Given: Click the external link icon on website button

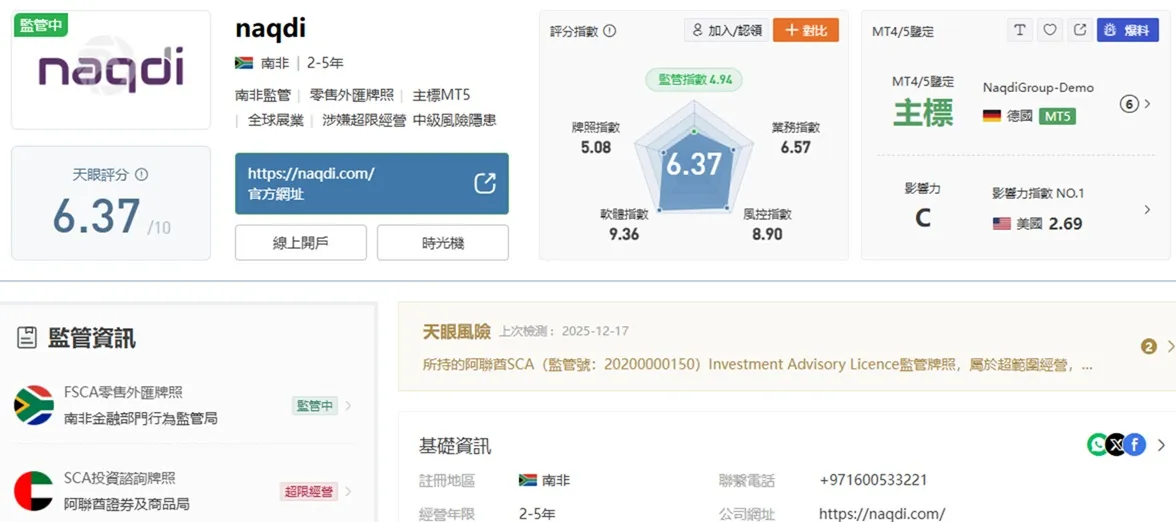Looking at the screenshot, I should [484, 184].
